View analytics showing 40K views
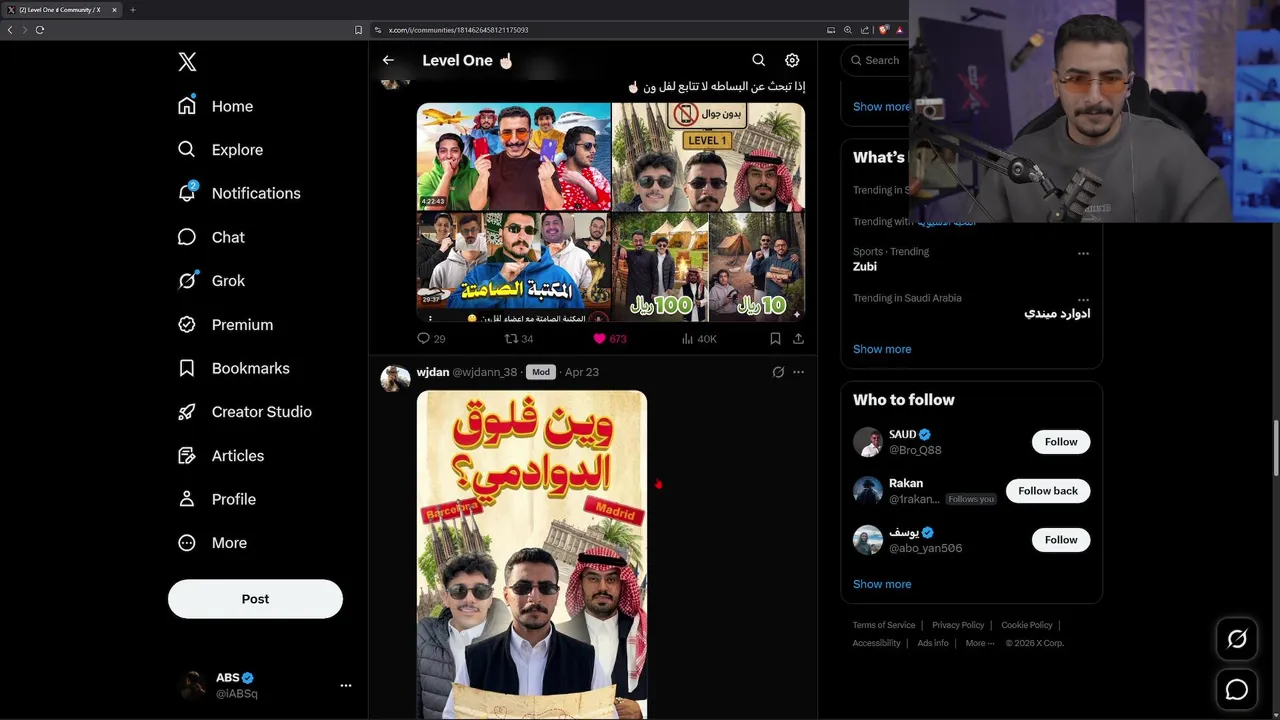The image size is (1280, 720). click(x=699, y=339)
